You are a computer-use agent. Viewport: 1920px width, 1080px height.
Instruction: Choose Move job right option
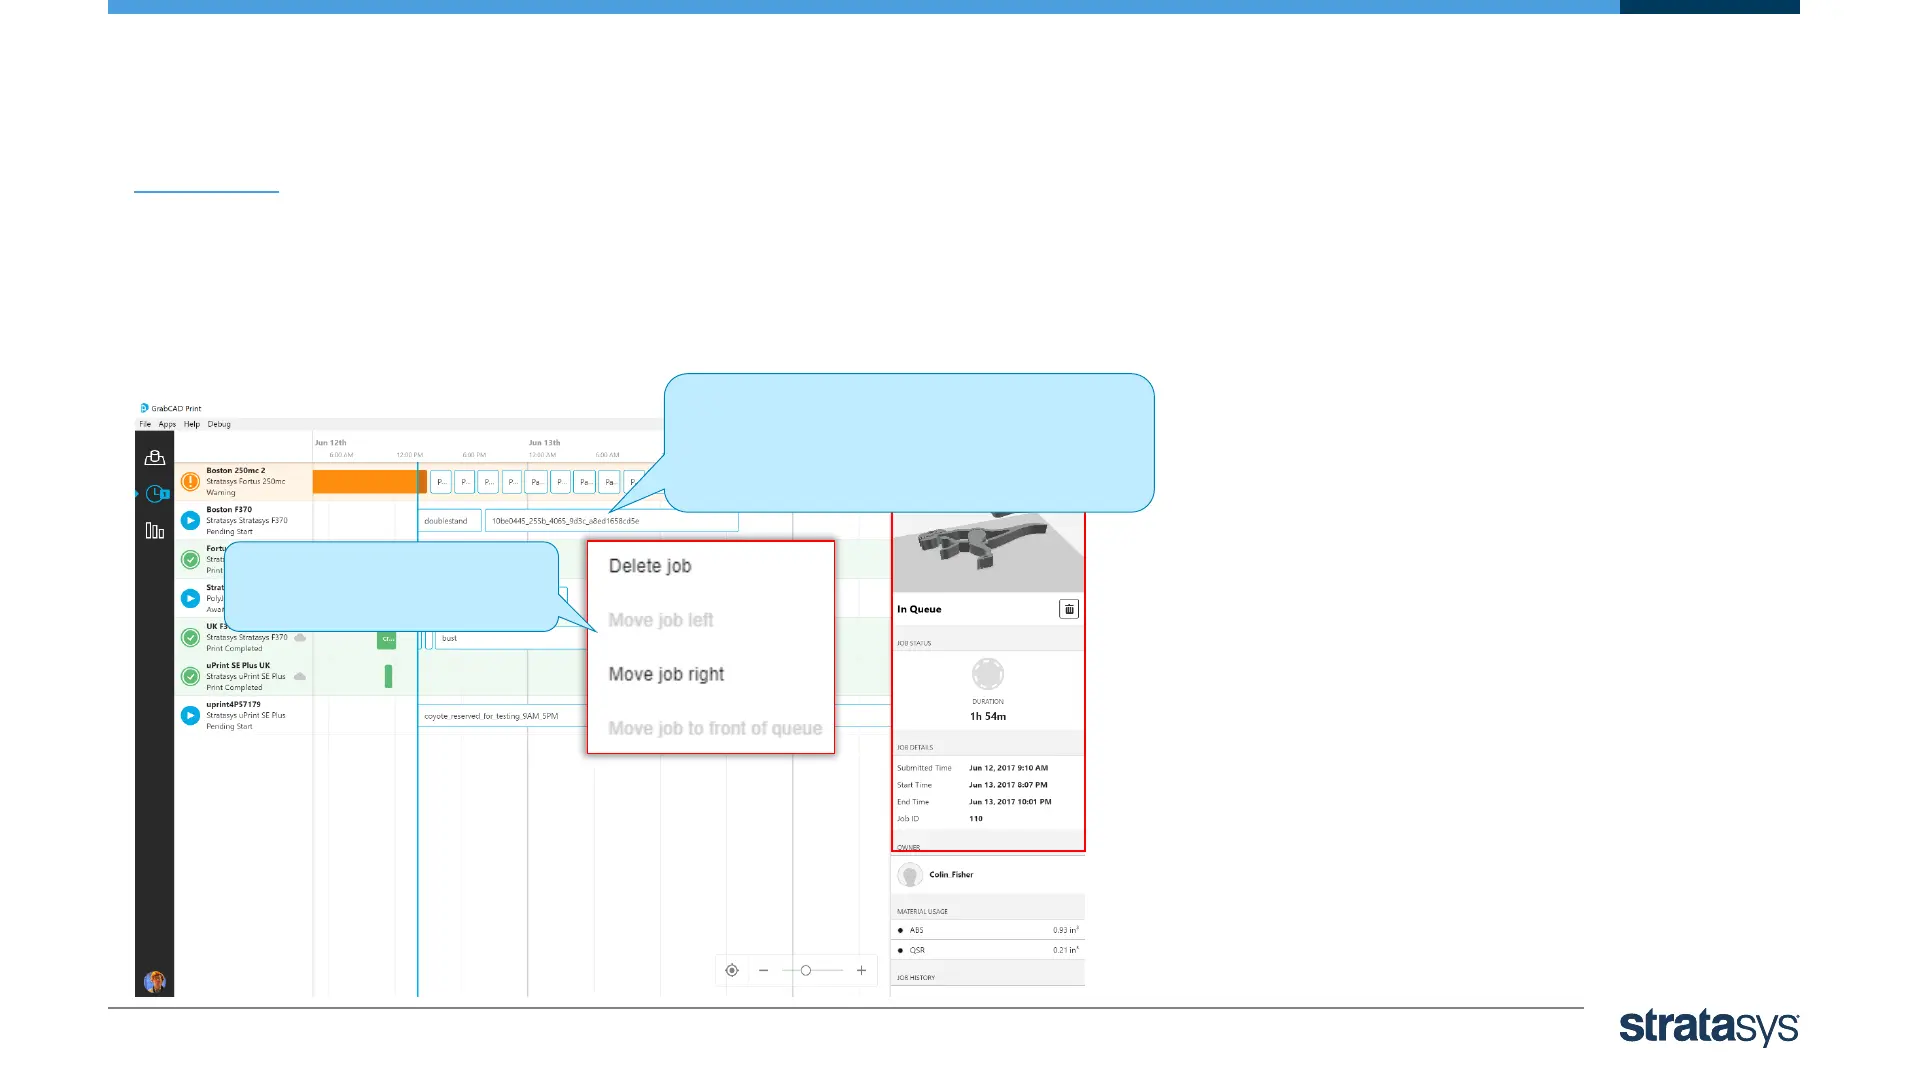666,674
